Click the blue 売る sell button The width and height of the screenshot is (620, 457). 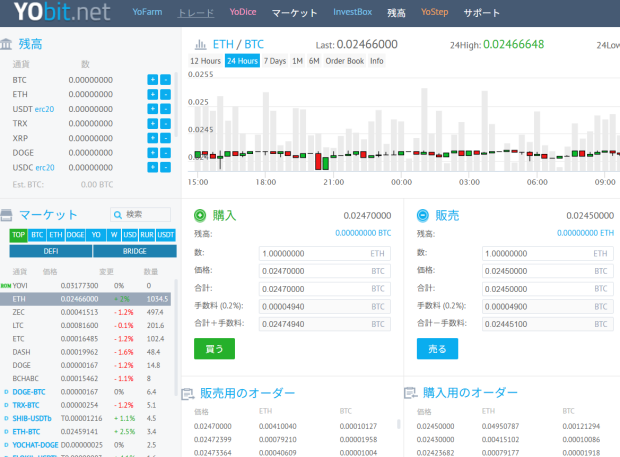click(x=437, y=349)
